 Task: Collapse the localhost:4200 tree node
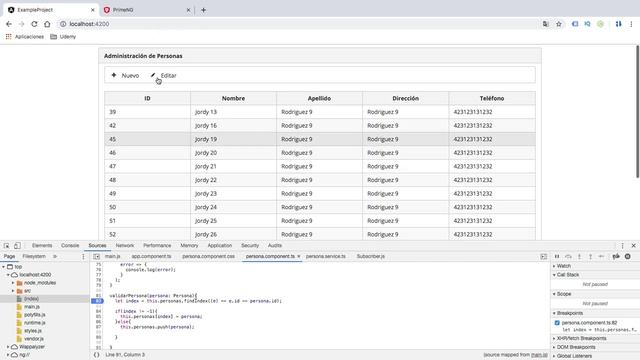(x=8, y=275)
